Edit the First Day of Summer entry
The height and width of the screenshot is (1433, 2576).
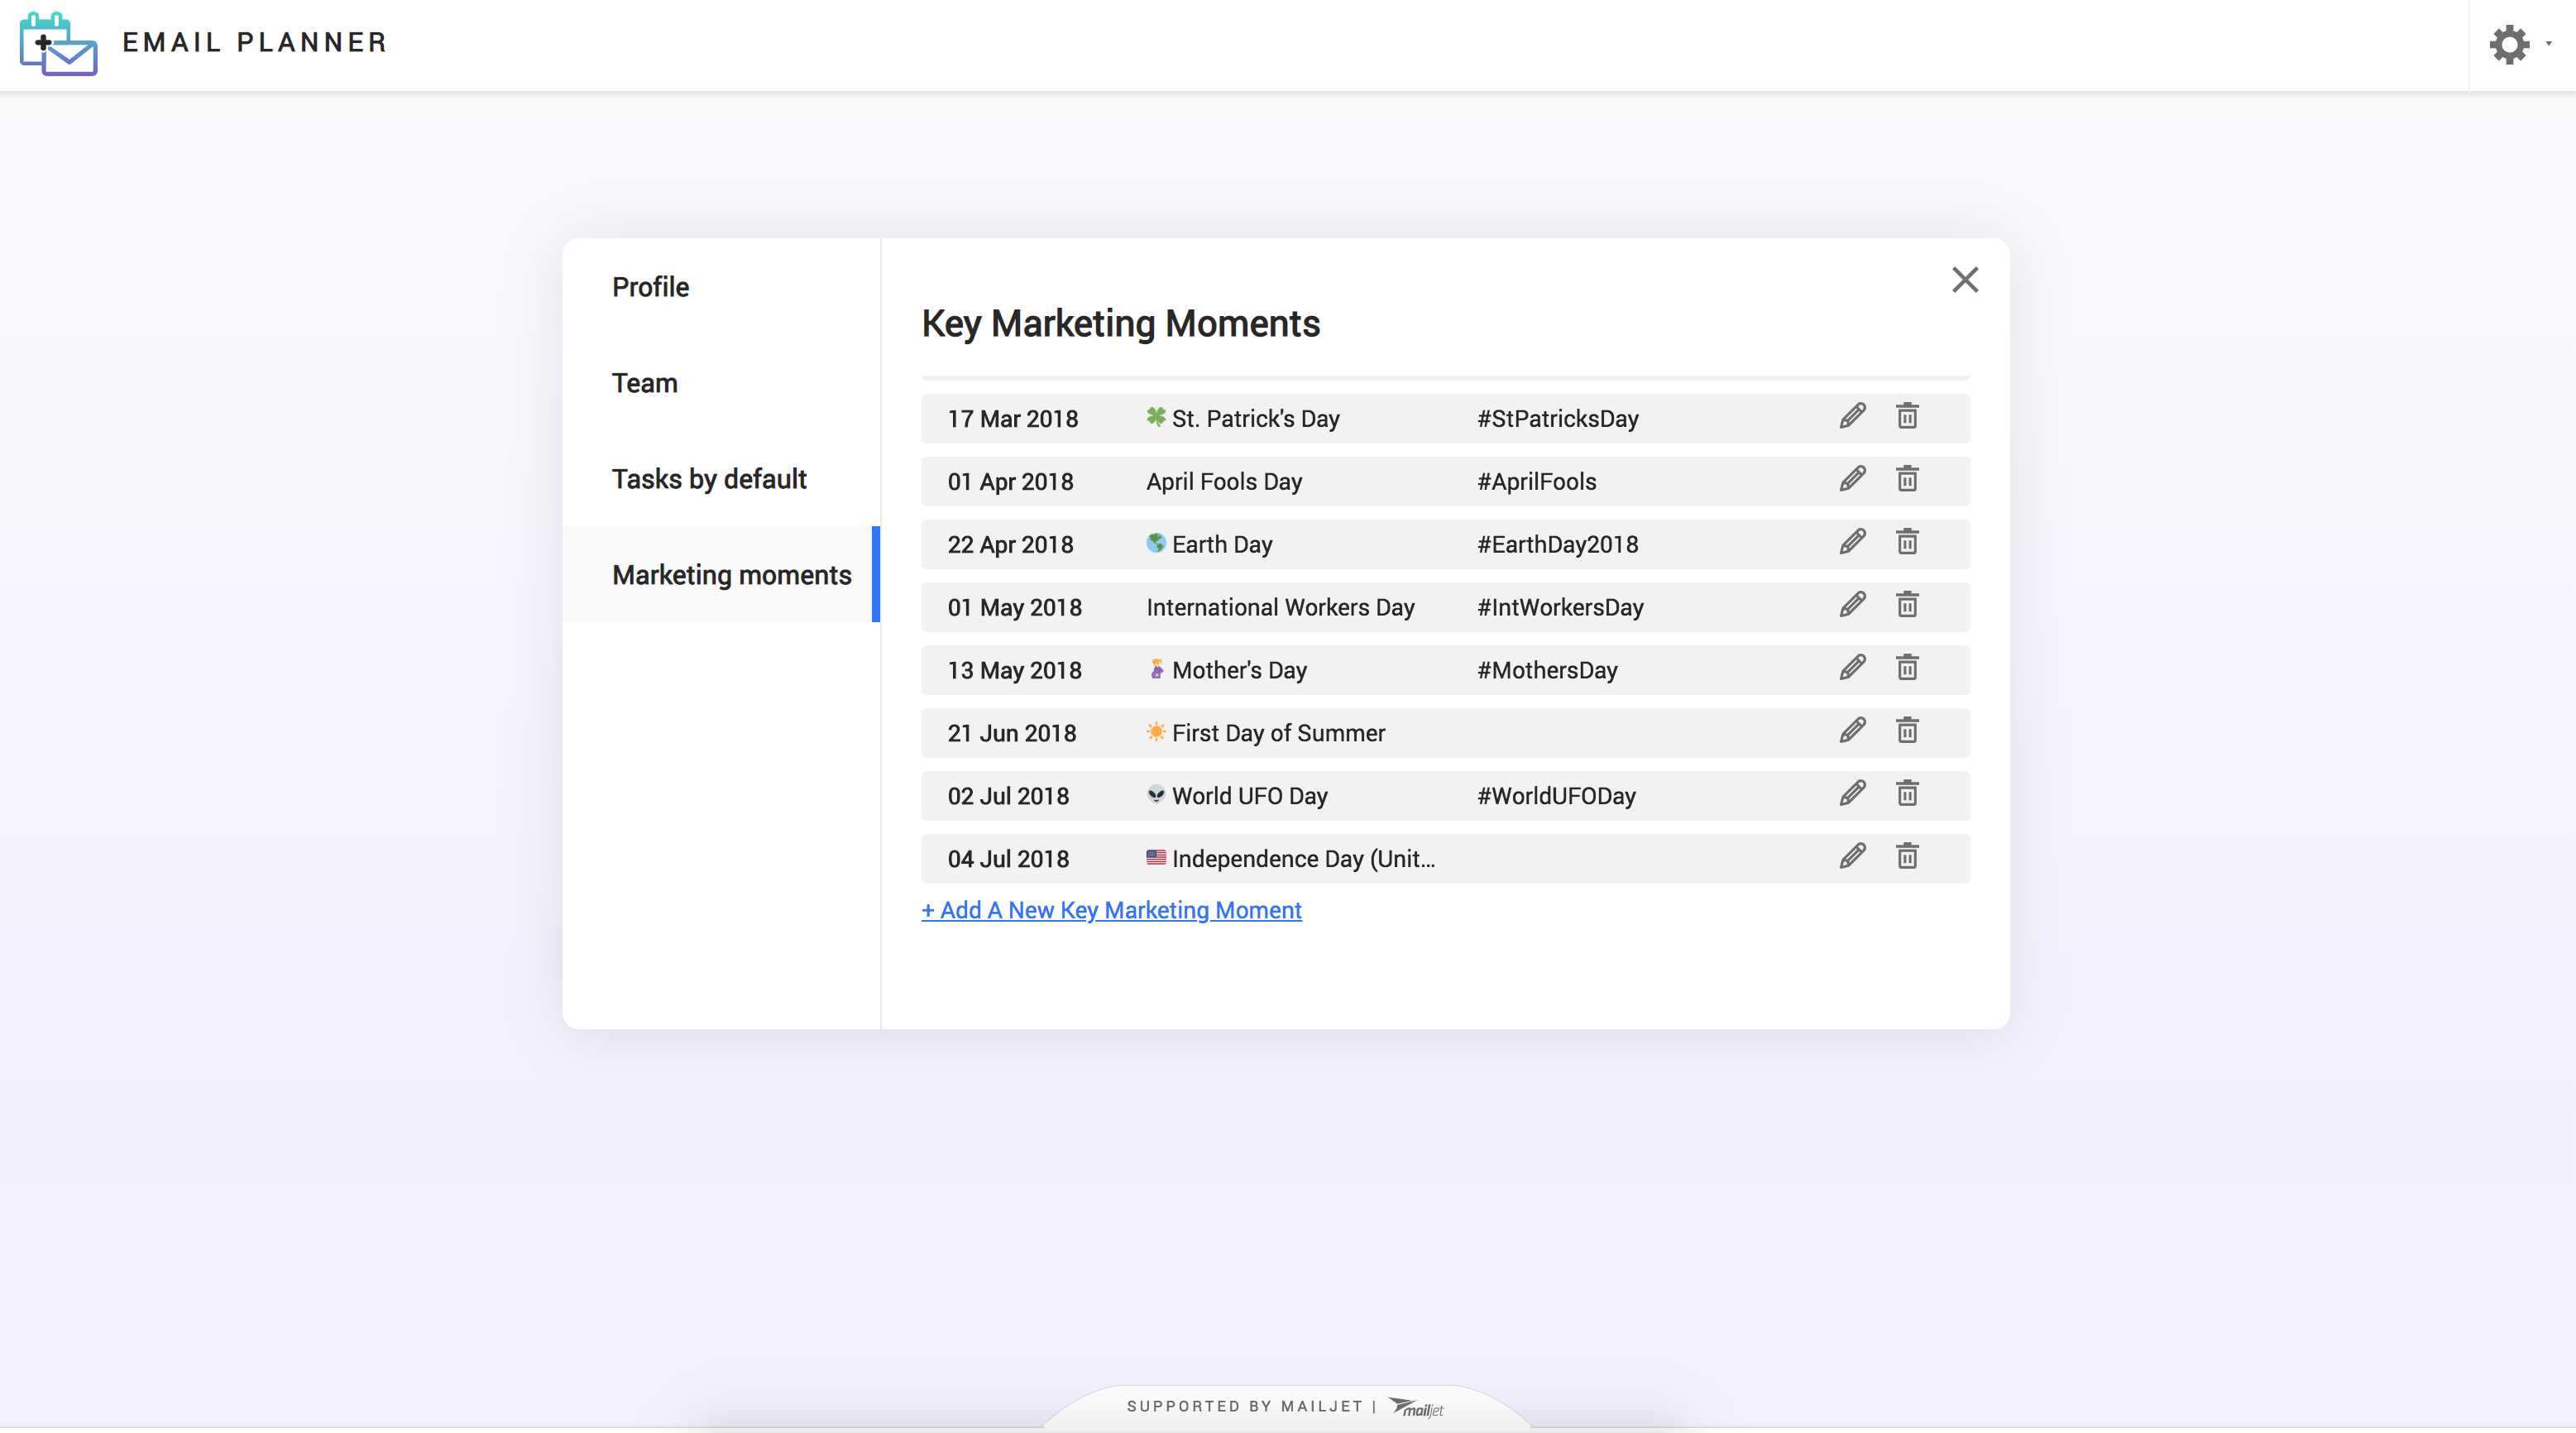[x=1852, y=731]
